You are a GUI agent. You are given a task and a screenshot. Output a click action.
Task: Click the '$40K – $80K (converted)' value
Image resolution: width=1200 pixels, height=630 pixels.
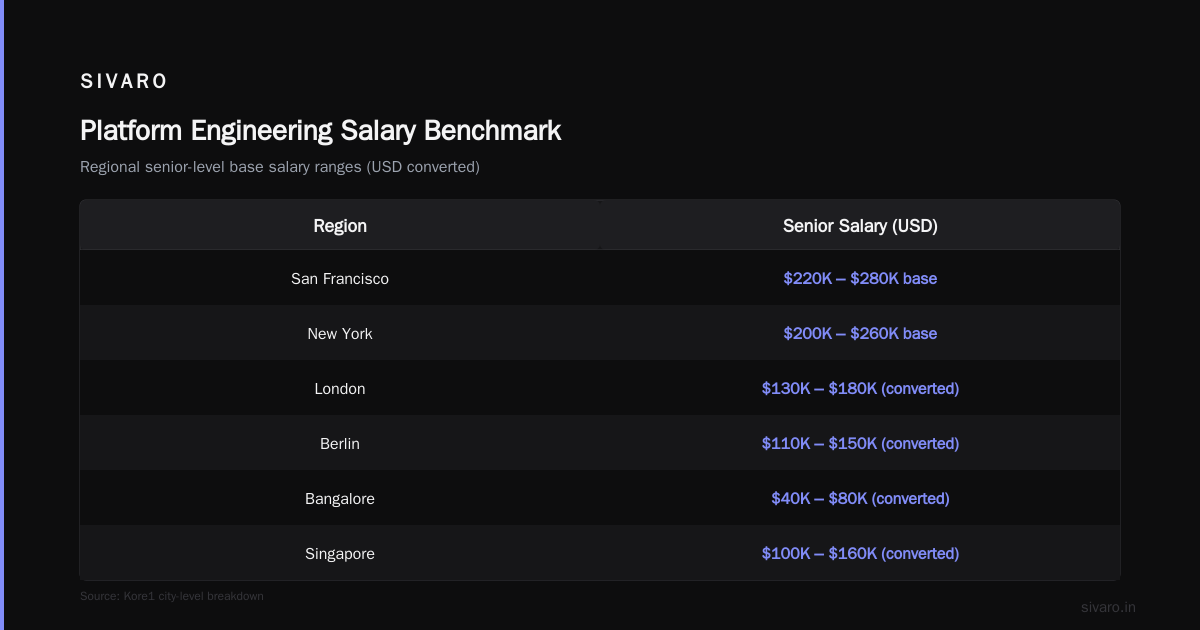860,499
